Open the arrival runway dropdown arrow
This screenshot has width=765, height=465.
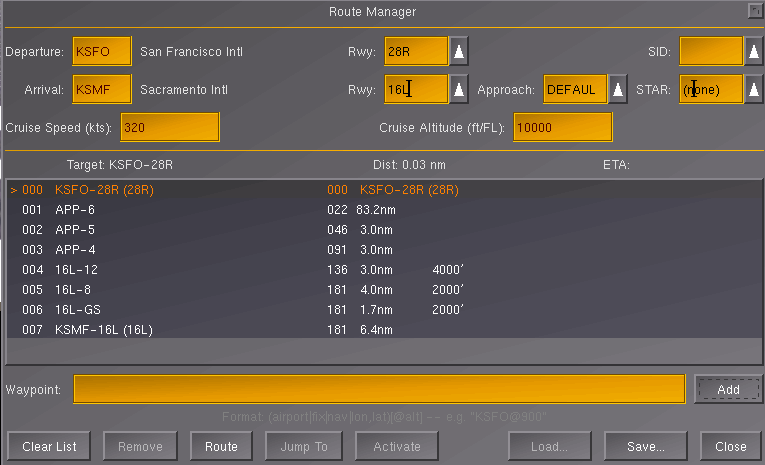tap(459, 89)
